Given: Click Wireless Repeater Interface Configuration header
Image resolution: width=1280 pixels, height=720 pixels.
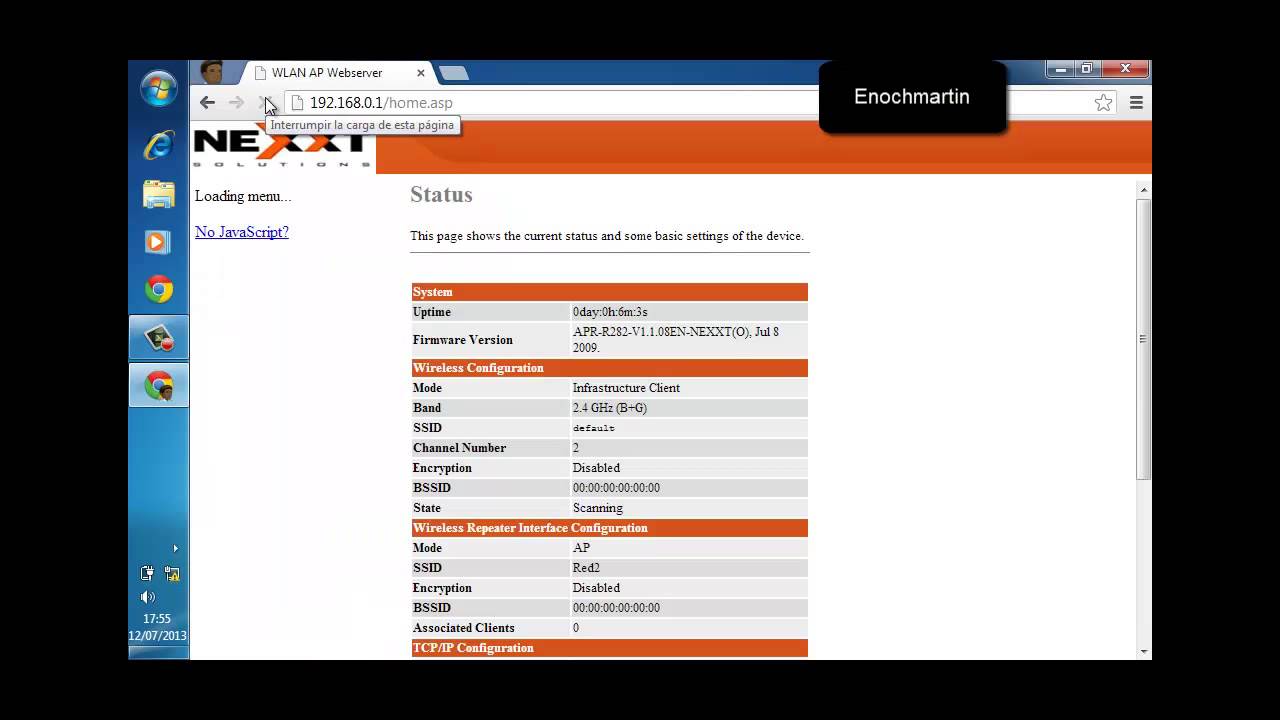Looking at the screenshot, I should coord(610,528).
